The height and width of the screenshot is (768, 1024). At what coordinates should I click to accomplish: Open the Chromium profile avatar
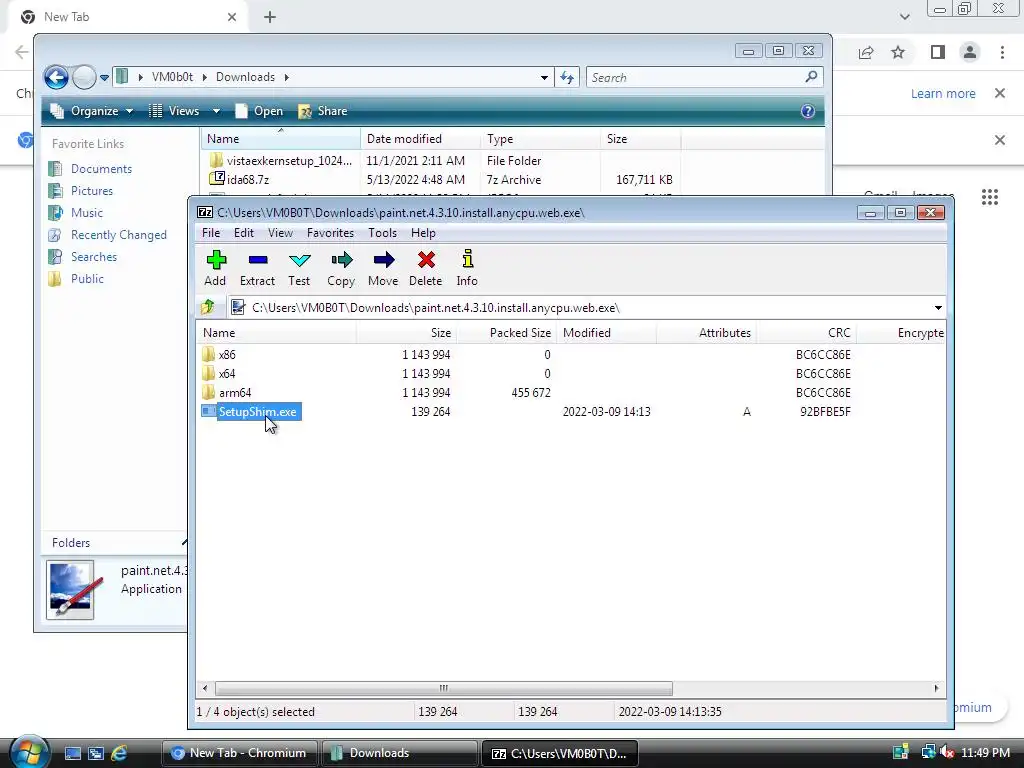tap(970, 52)
